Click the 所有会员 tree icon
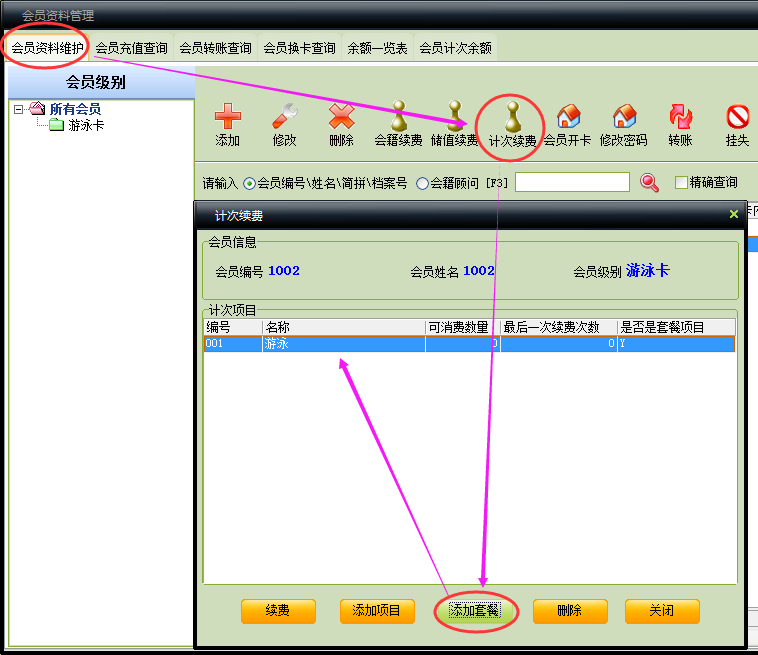This screenshot has height=655, width=758. tap(37, 108)
